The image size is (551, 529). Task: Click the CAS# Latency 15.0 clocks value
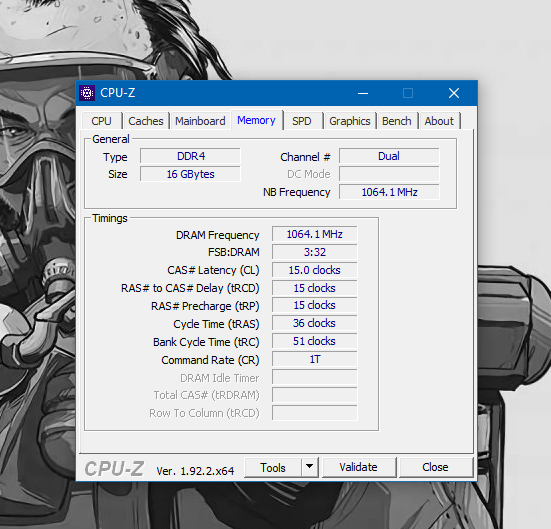pyautogui.click(x=315, y=270)
